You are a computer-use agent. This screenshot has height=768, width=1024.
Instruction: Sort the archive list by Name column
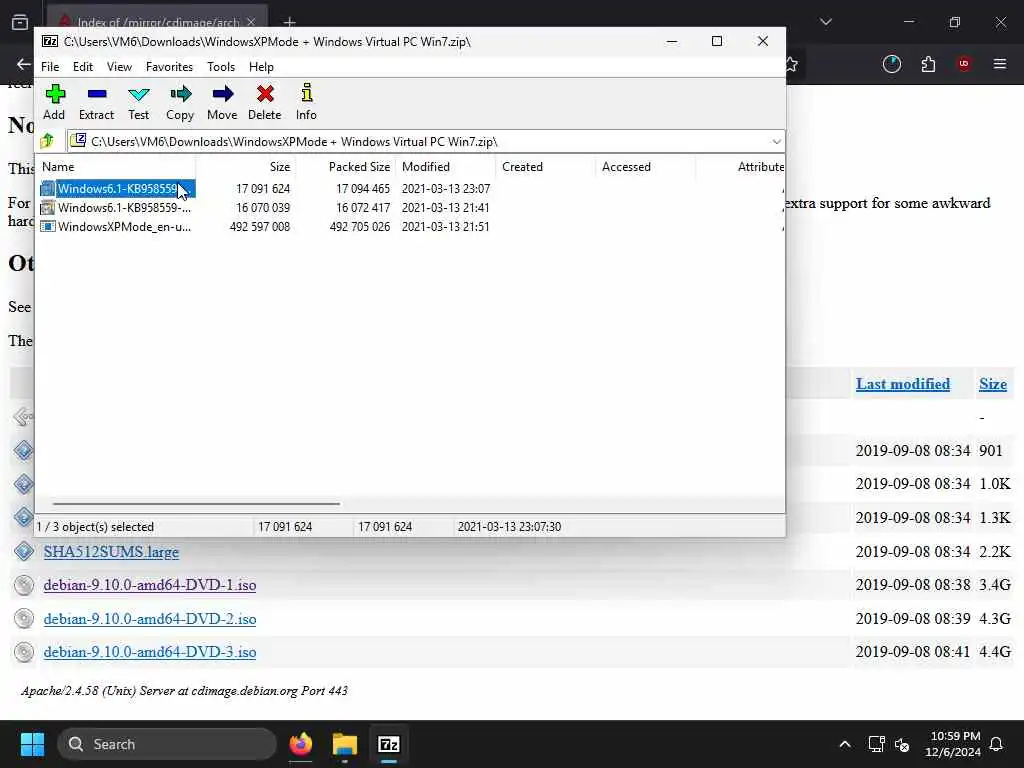coord(116,167)
